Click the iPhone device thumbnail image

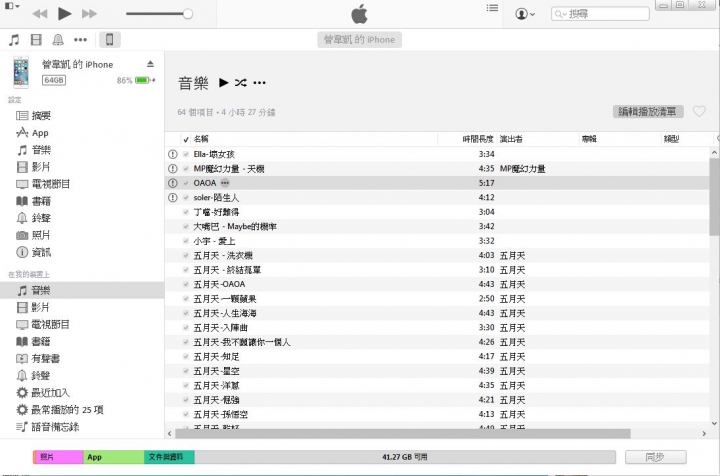point(21,72)
